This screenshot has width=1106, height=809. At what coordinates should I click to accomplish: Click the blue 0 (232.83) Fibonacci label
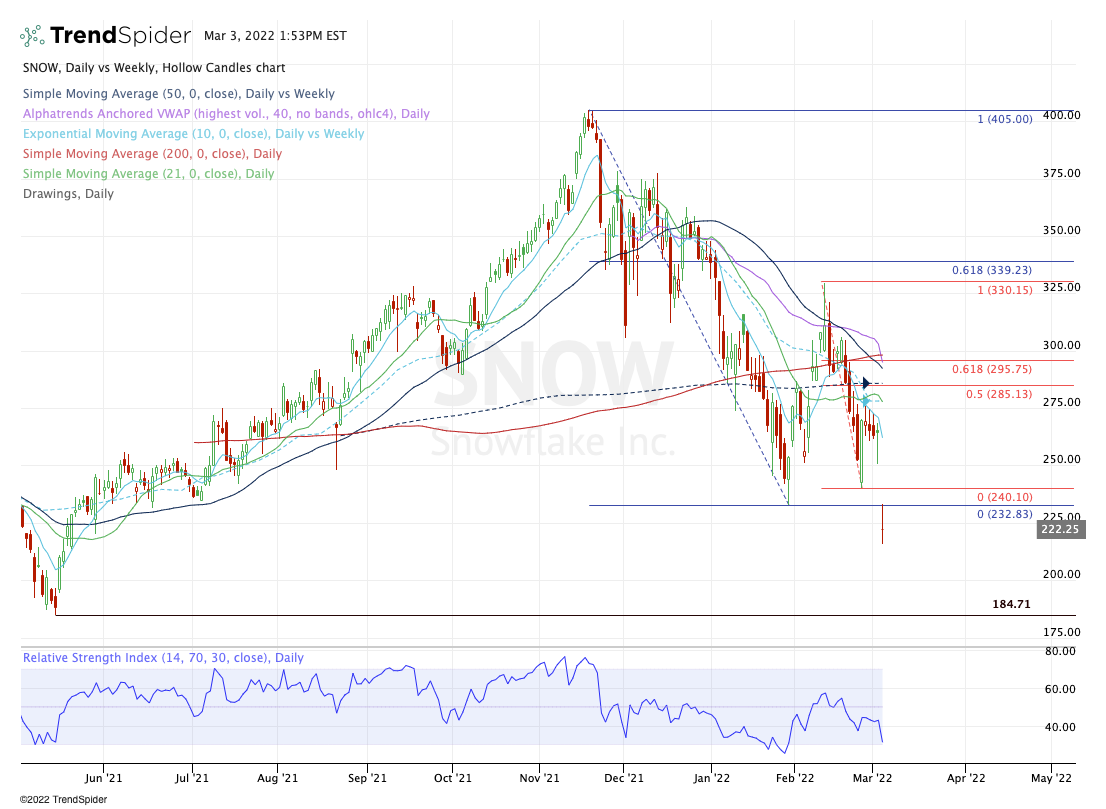[1004, 514]
